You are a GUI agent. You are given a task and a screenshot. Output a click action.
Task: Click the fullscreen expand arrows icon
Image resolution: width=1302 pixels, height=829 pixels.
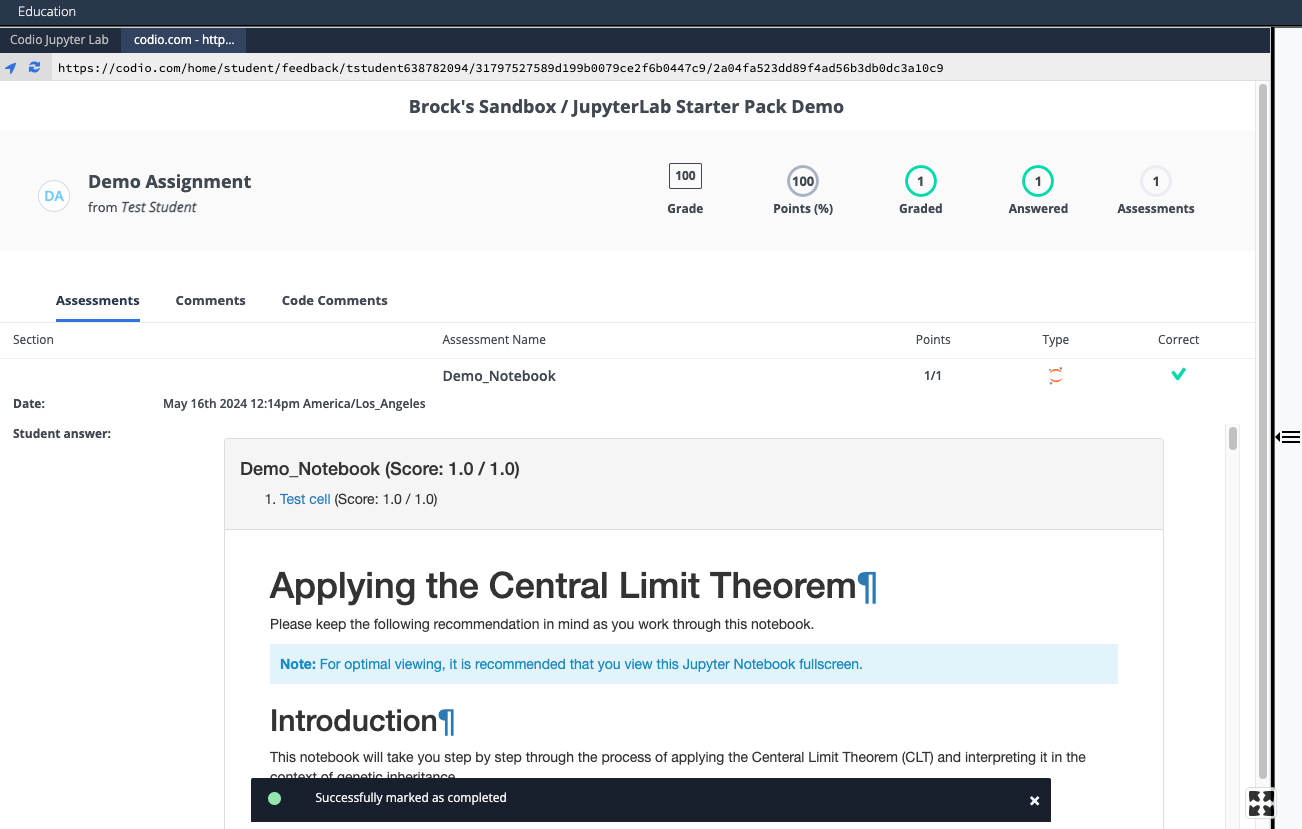1262,803
